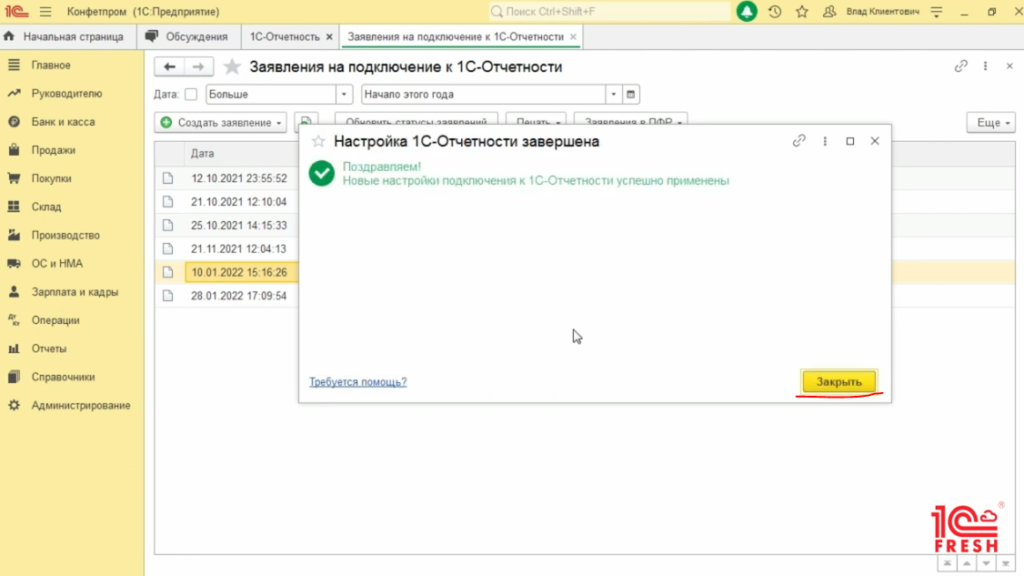Switch to 1С-Отчетность tab
1024x576 pixels.
click(285, 37)
